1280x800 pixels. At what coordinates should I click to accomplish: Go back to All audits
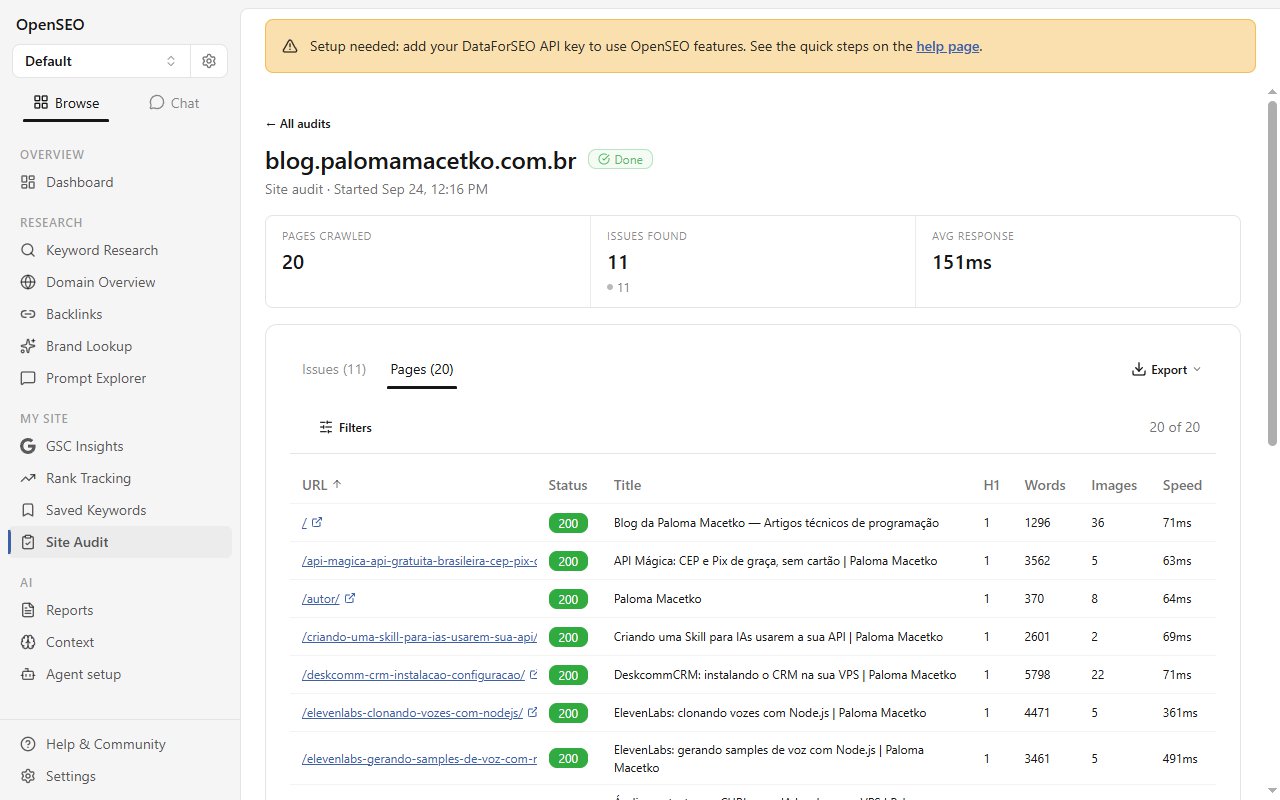click(x=298, y=124)
